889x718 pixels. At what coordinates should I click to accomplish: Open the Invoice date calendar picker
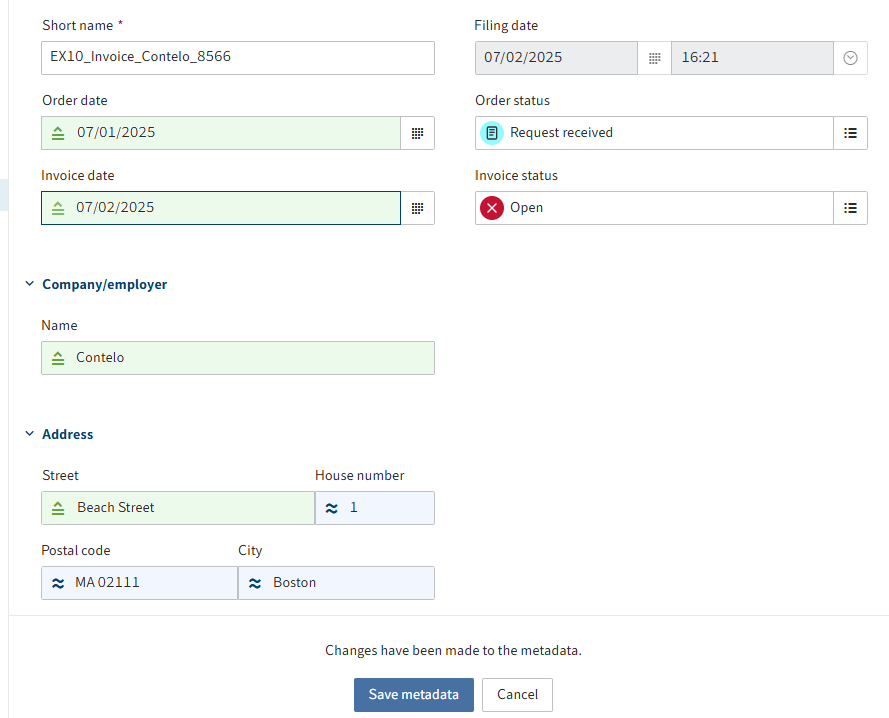click(x=417, y=208)
